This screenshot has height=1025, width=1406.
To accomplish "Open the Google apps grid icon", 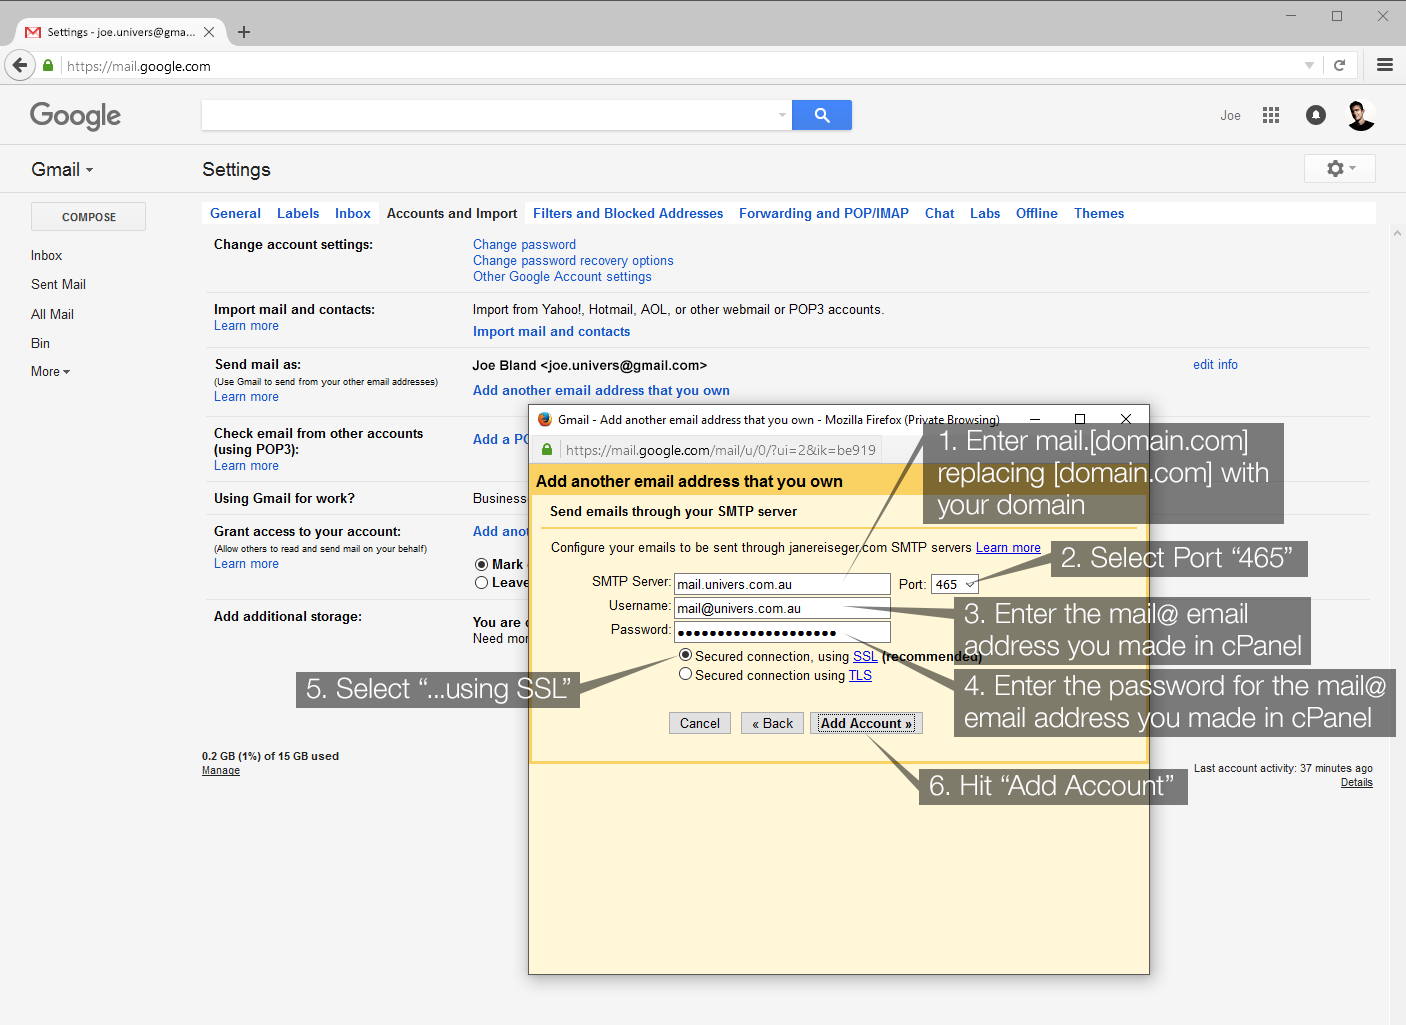I will coord(1271,115).
